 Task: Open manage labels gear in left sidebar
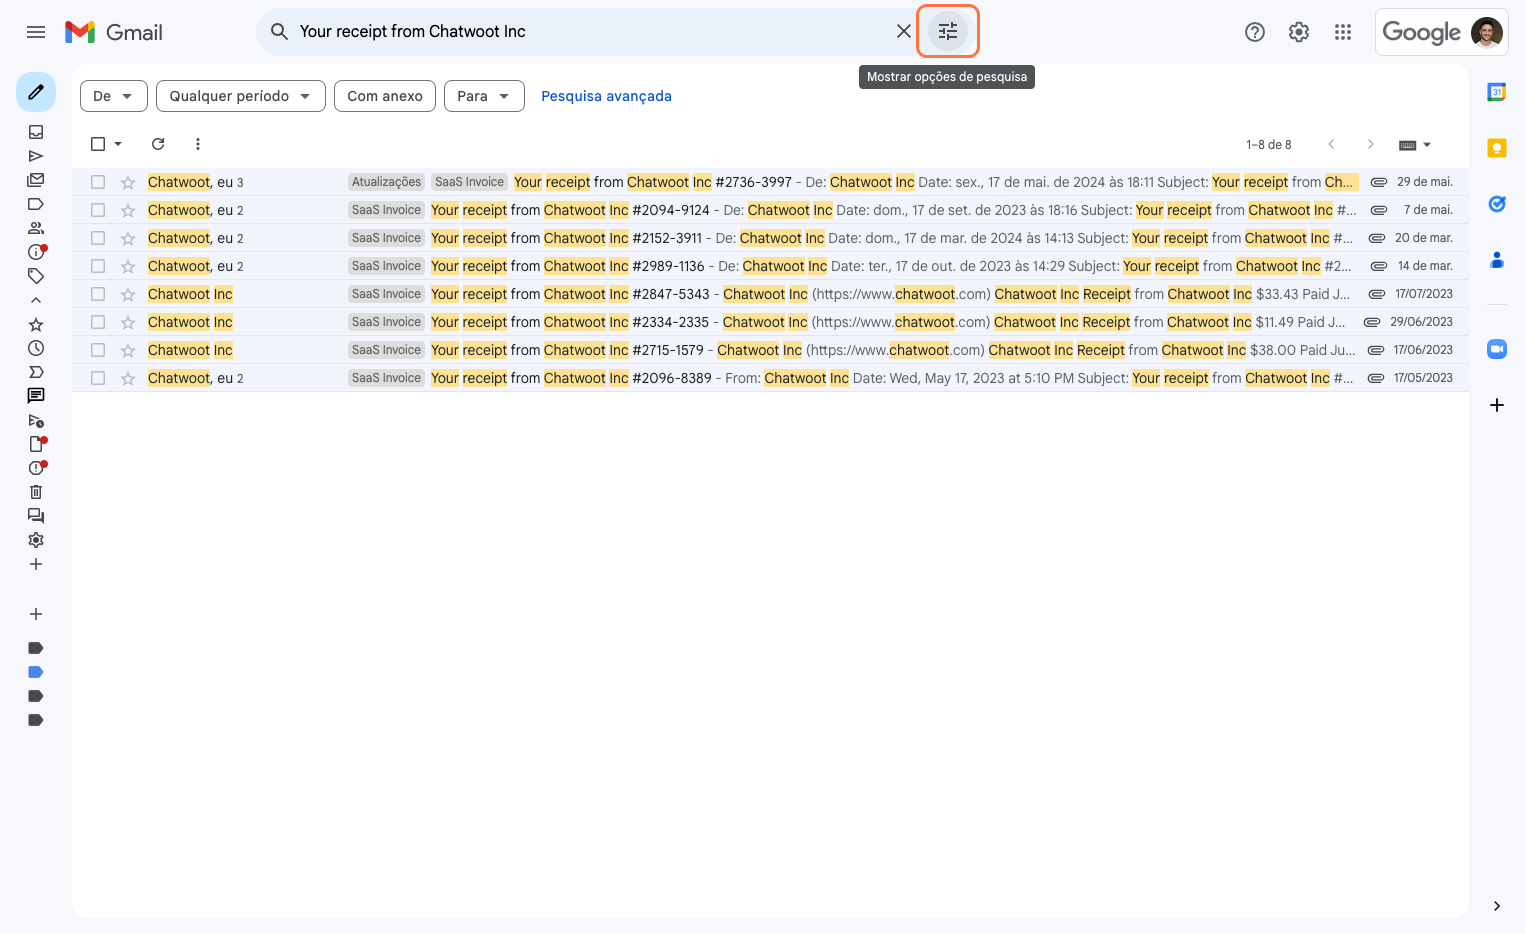(x=36, y=540)
